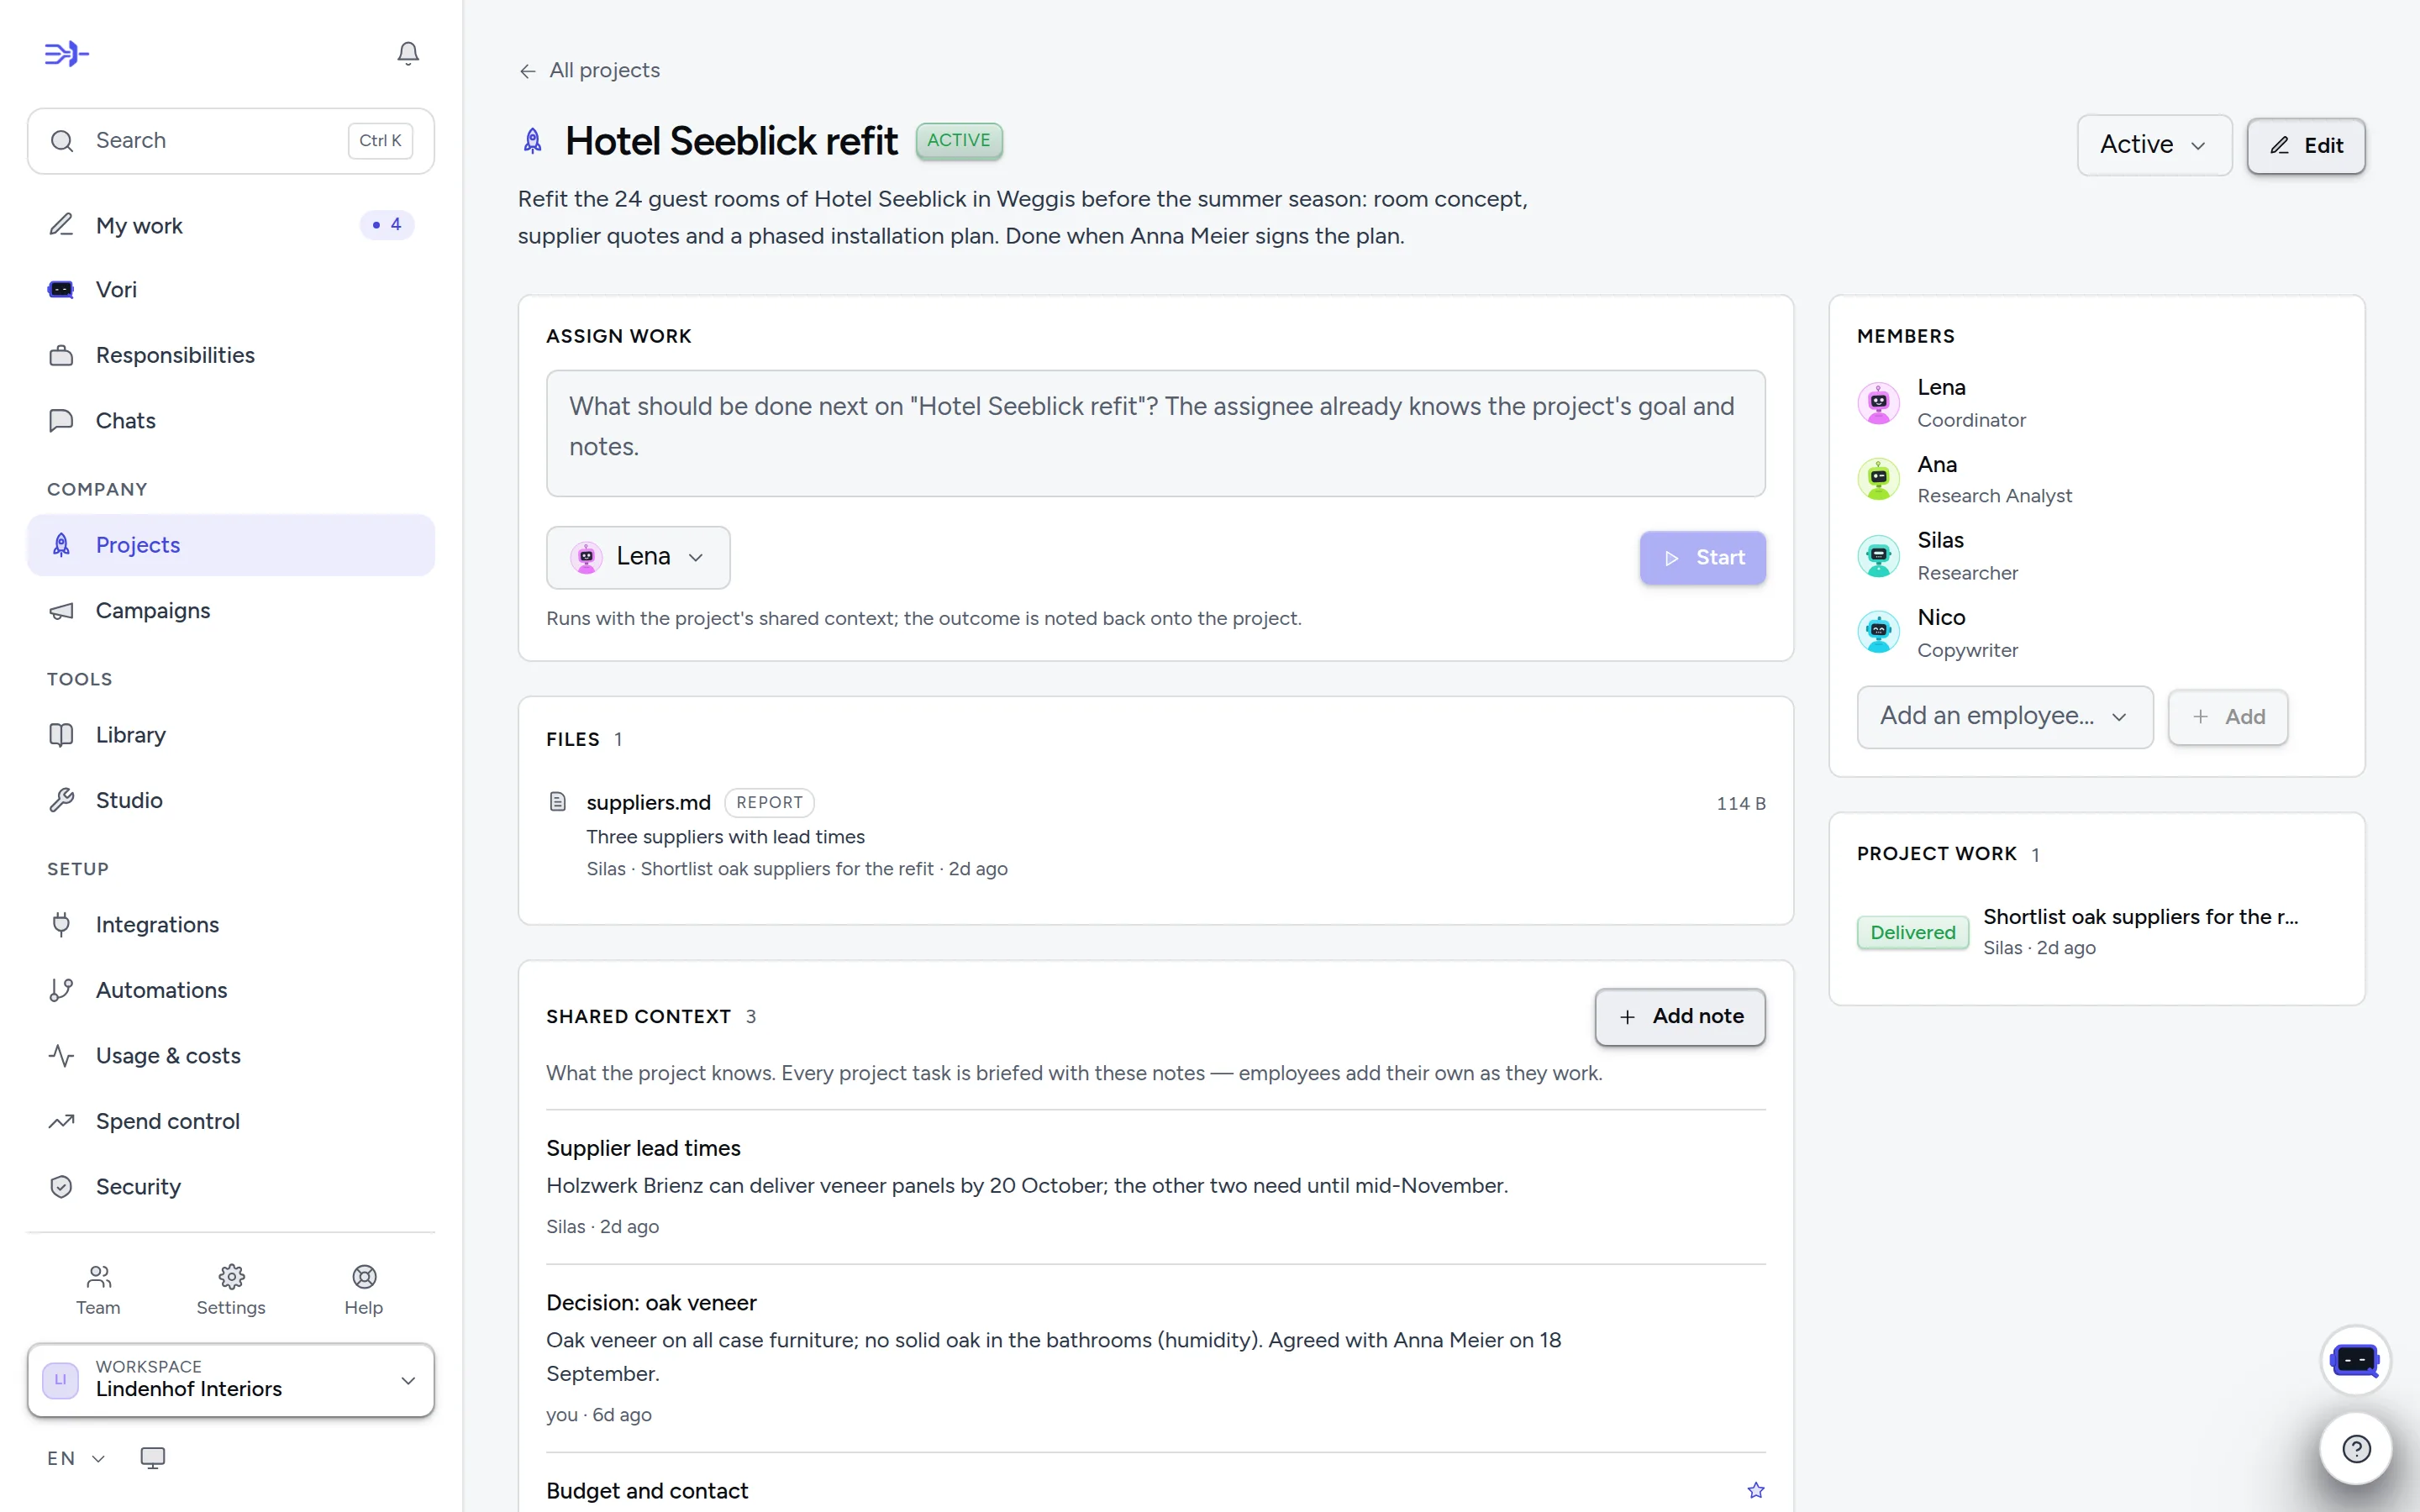Open Studio under Tools
Screen dimensions: 2420x1512
tap(231, 800)
